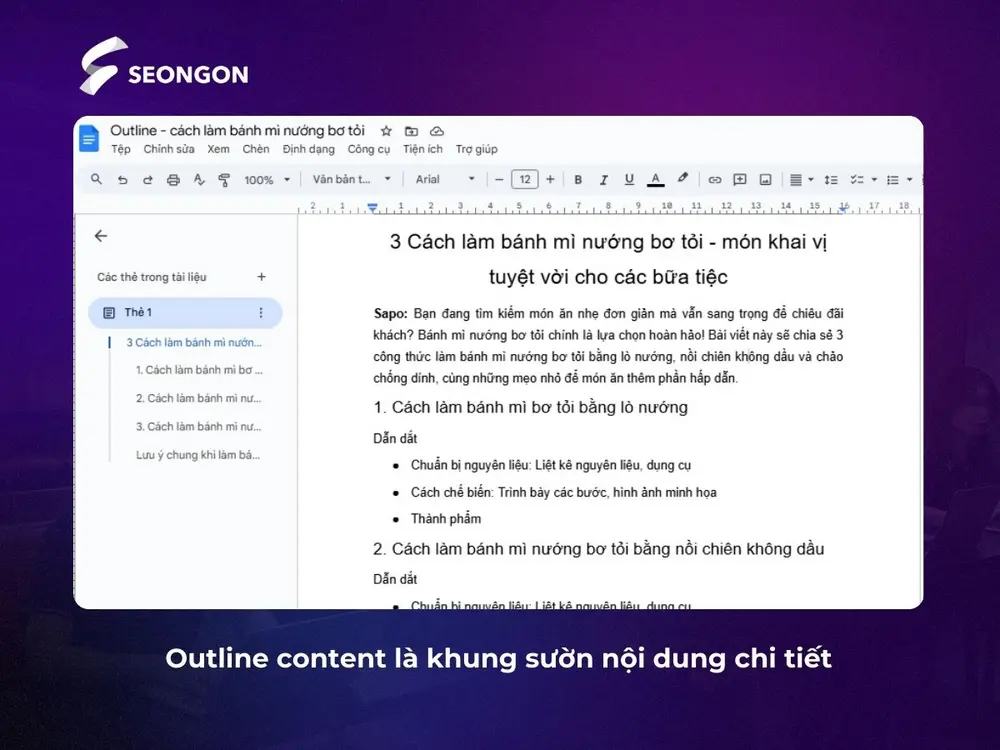Close the outline panel with back arrow
The height and width of the screenshot is (750, 1000).
(101, 236)
